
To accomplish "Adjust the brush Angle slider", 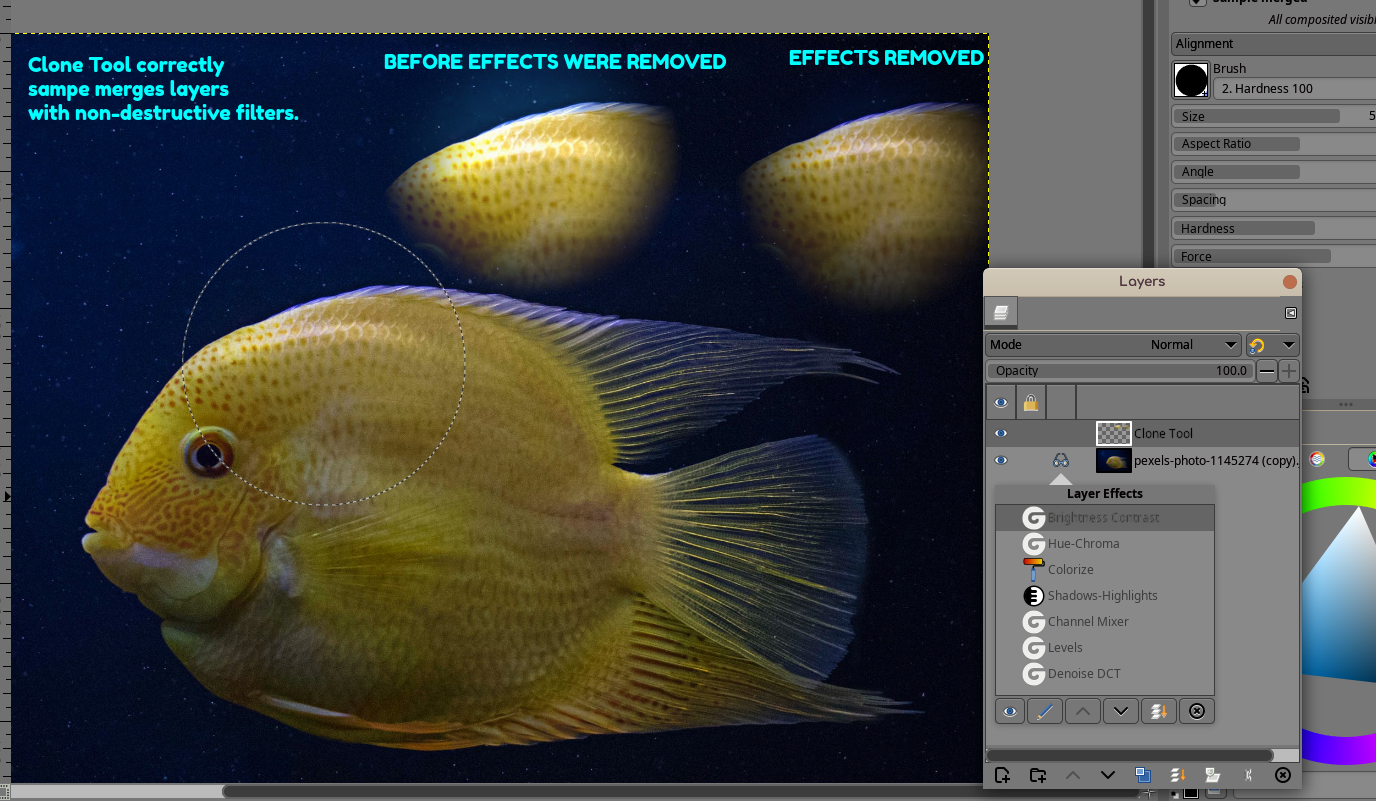I will 1273,172.
